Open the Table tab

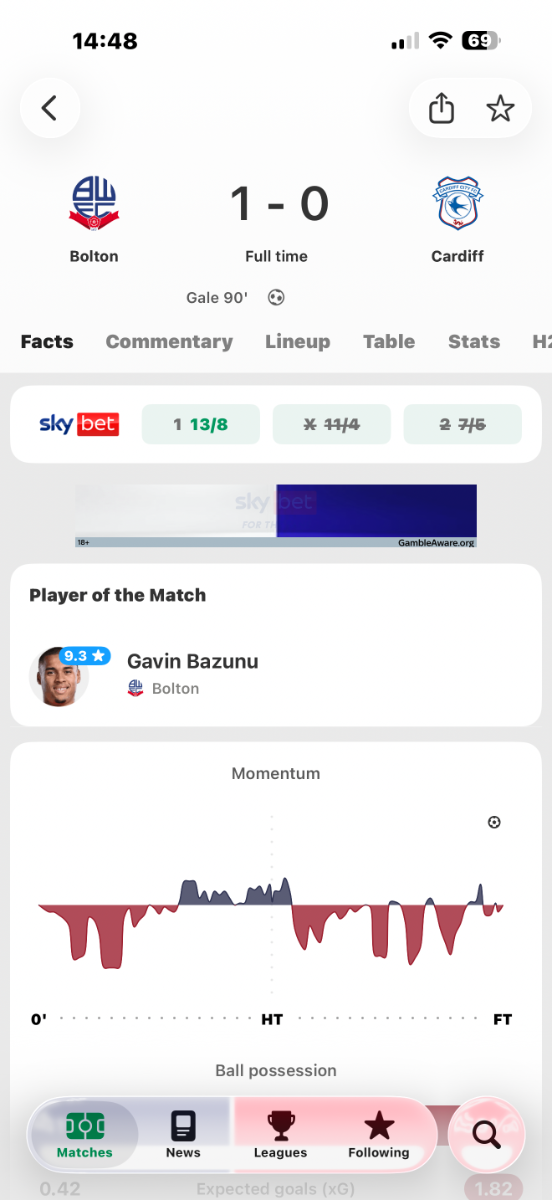tap(389, 341)
